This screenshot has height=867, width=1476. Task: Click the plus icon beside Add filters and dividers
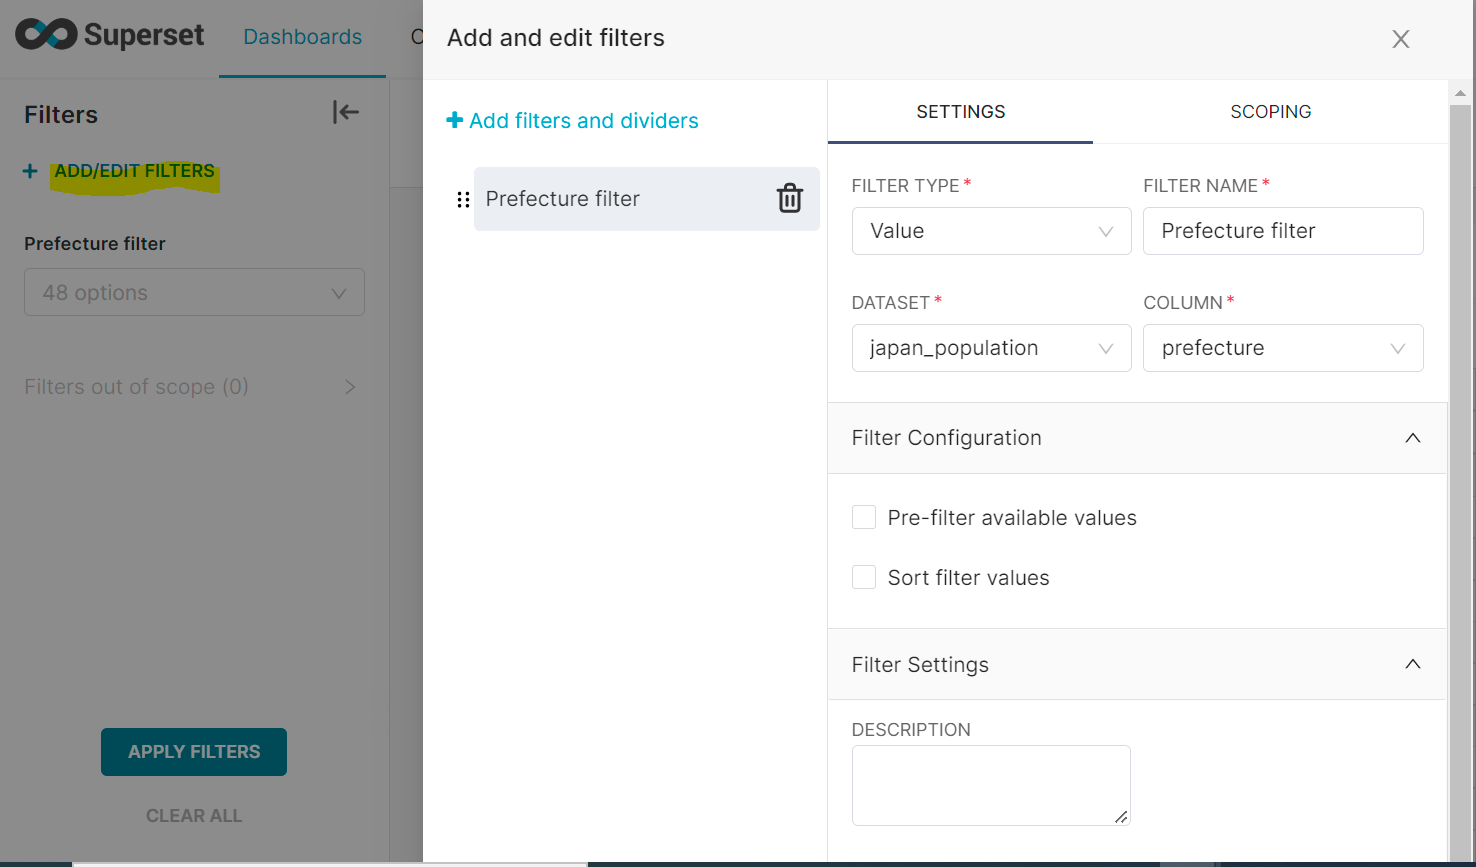coord(454,121)
